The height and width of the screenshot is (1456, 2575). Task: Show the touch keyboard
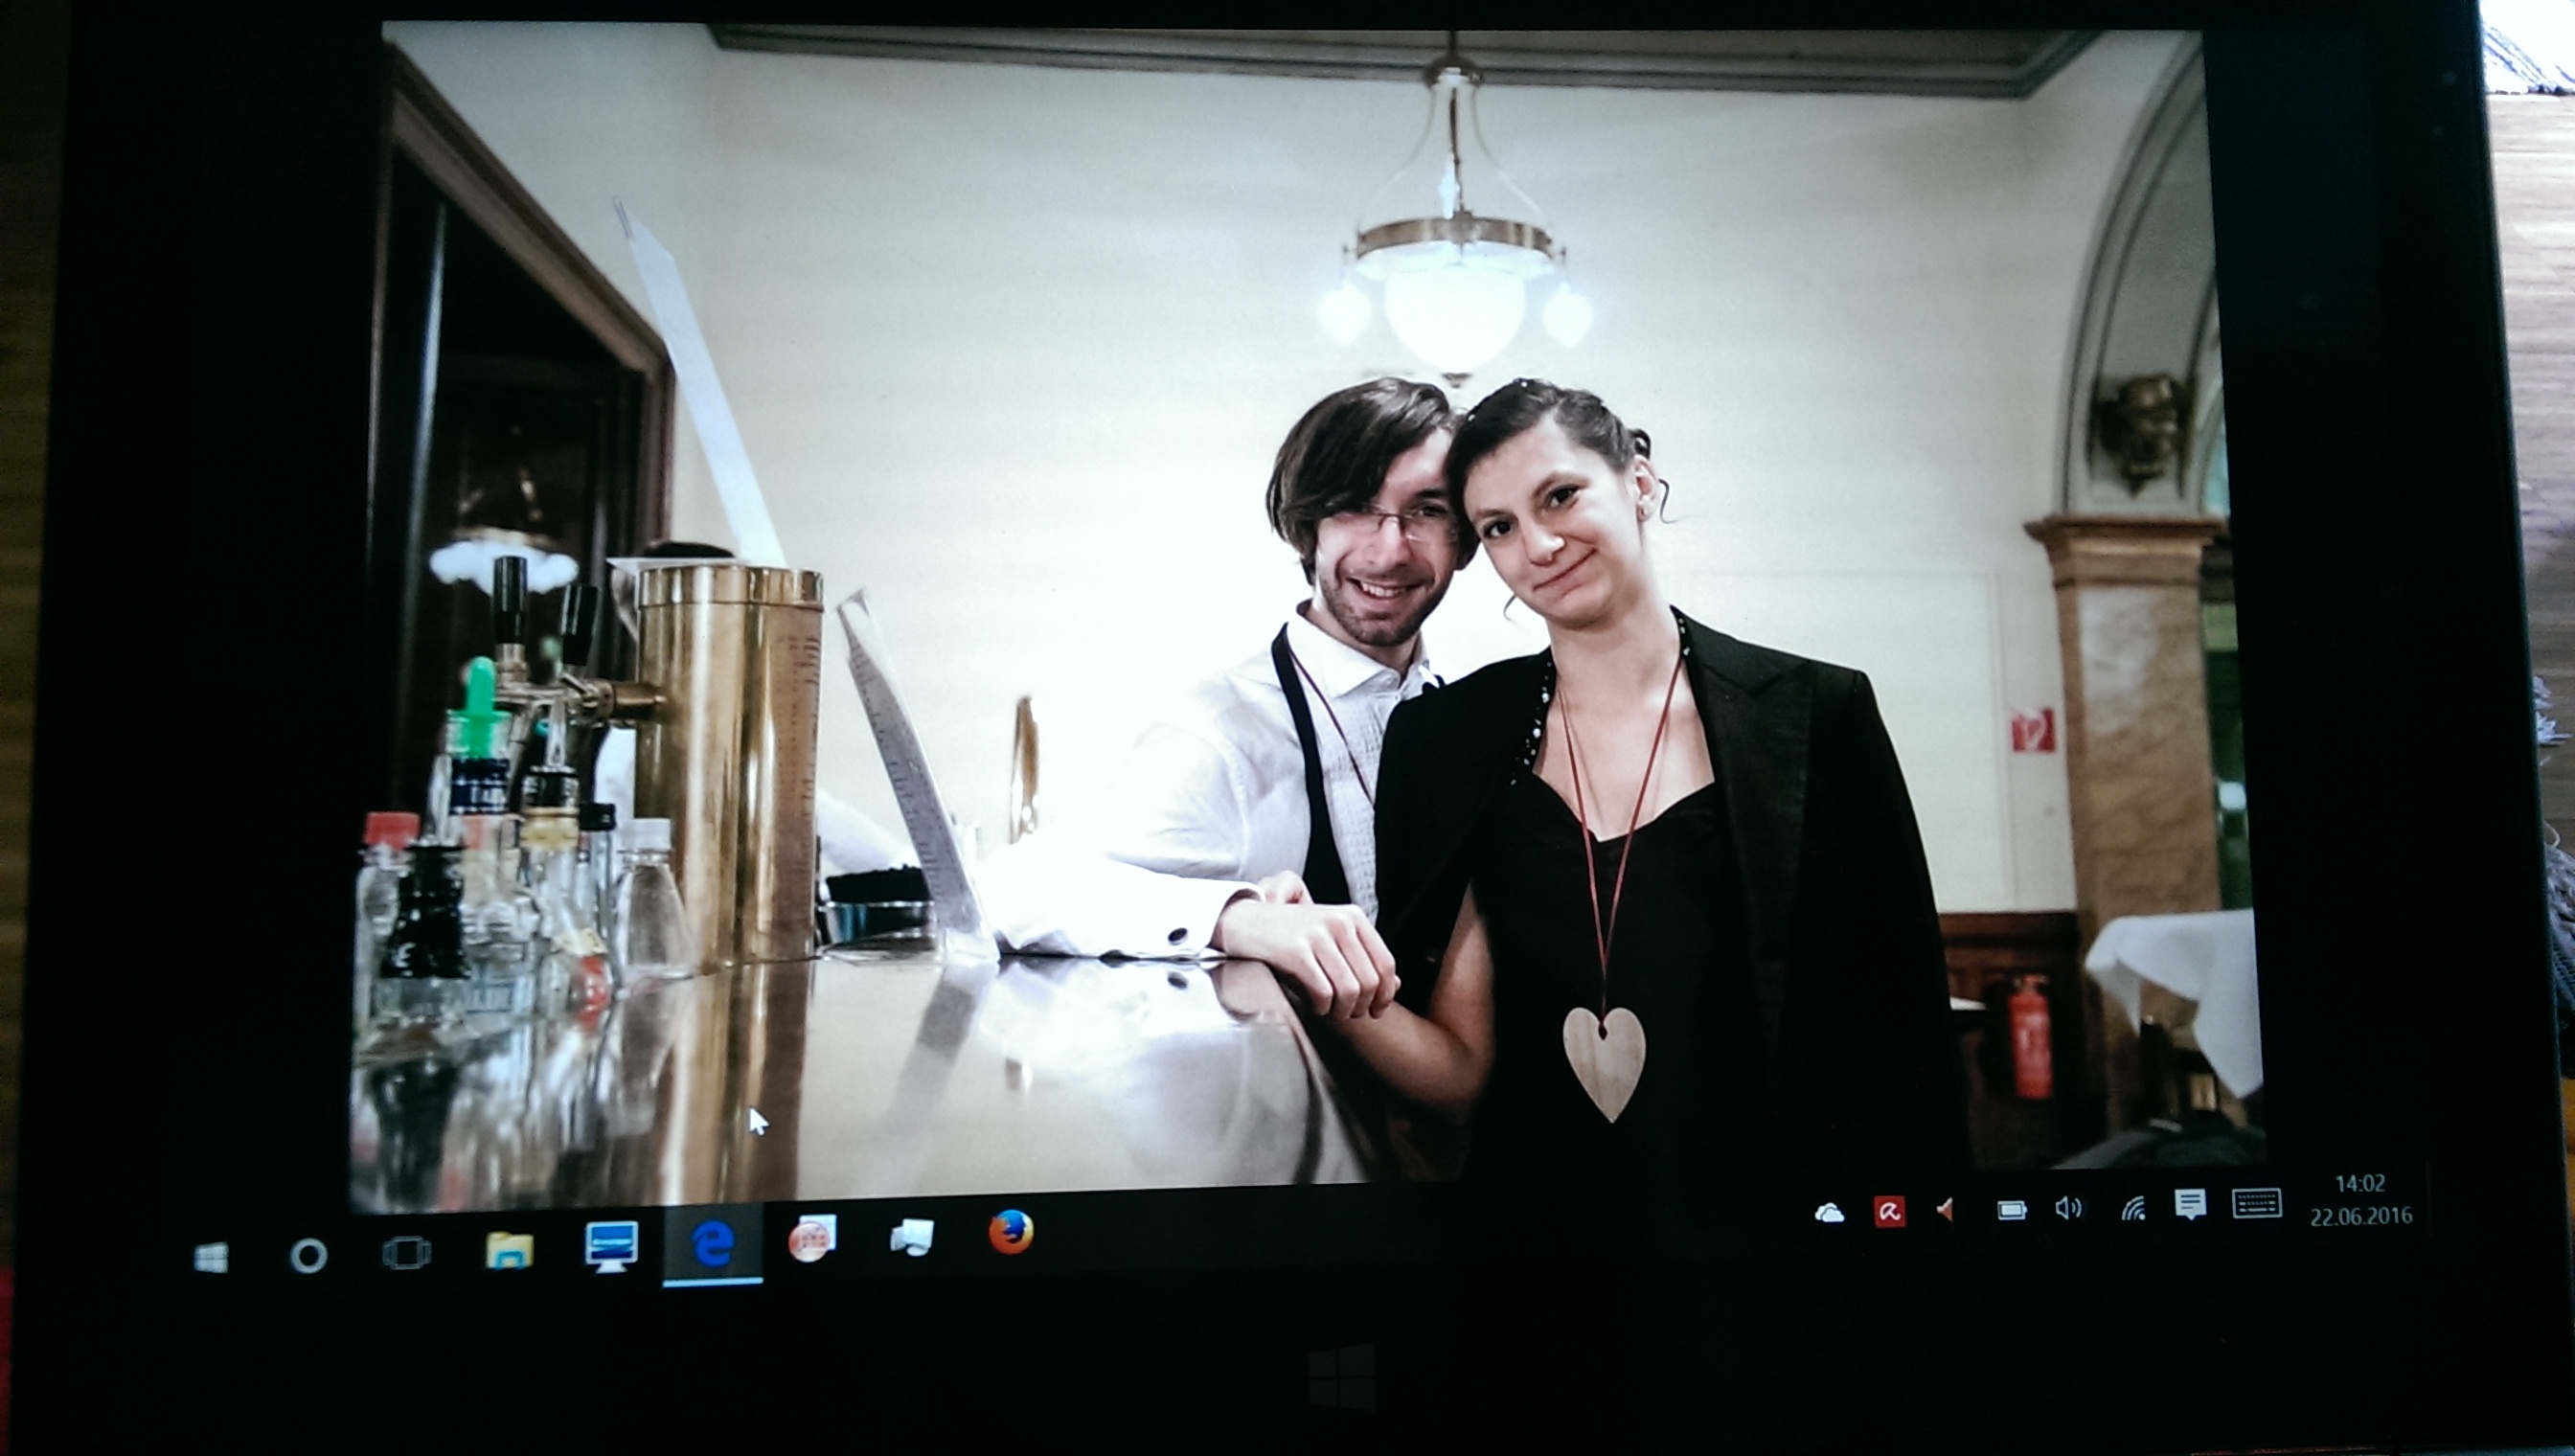[2257, 1203]
